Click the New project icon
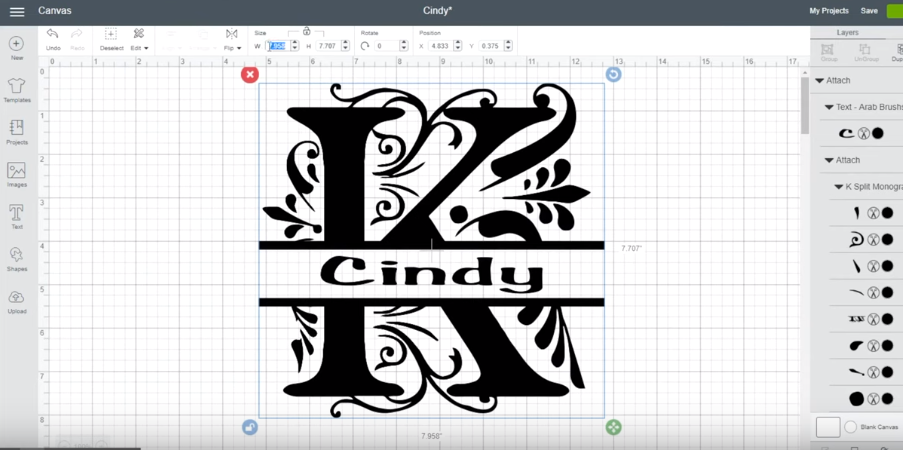 [x=16, y=44]
